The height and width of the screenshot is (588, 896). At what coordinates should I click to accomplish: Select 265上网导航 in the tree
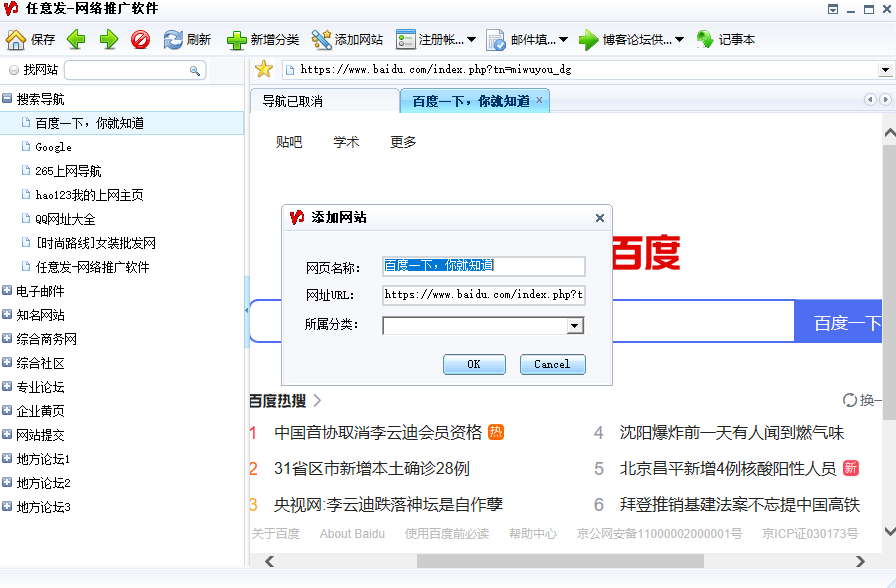pyautogui.click(x=68, y=171)
